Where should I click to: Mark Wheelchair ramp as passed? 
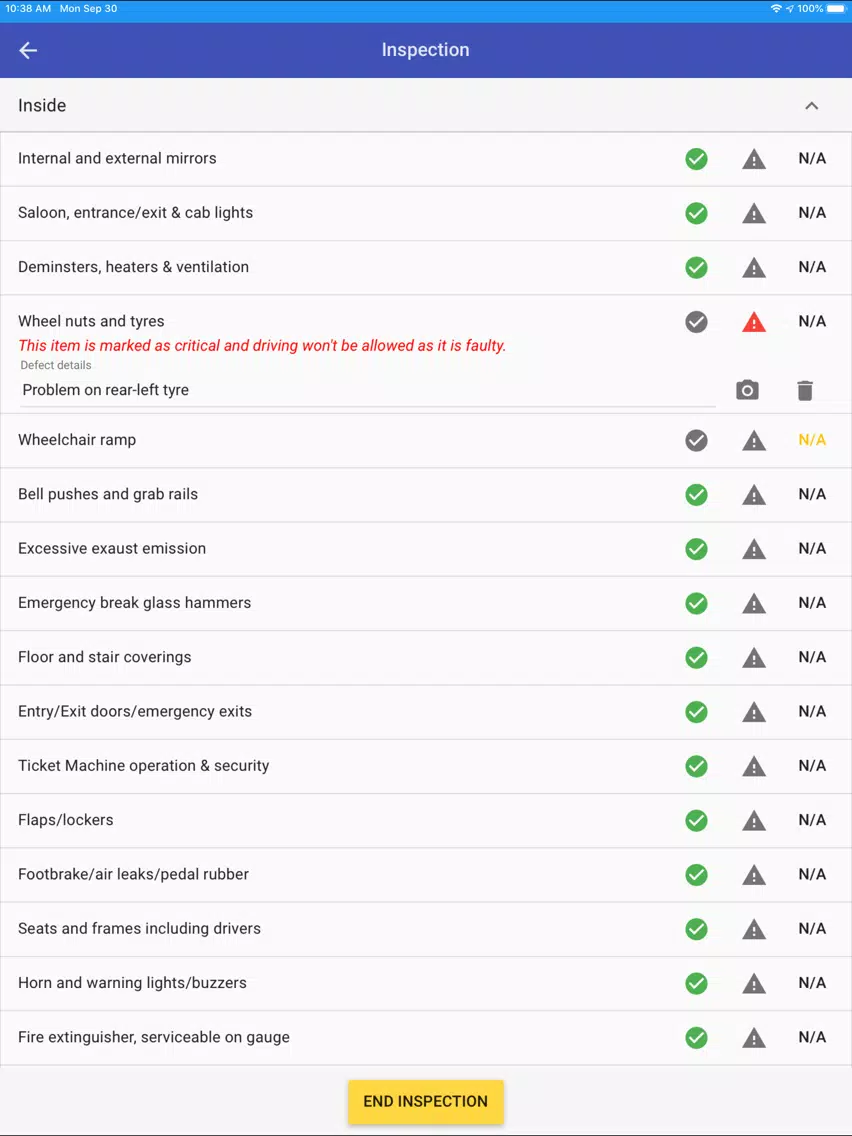point(696,440)
